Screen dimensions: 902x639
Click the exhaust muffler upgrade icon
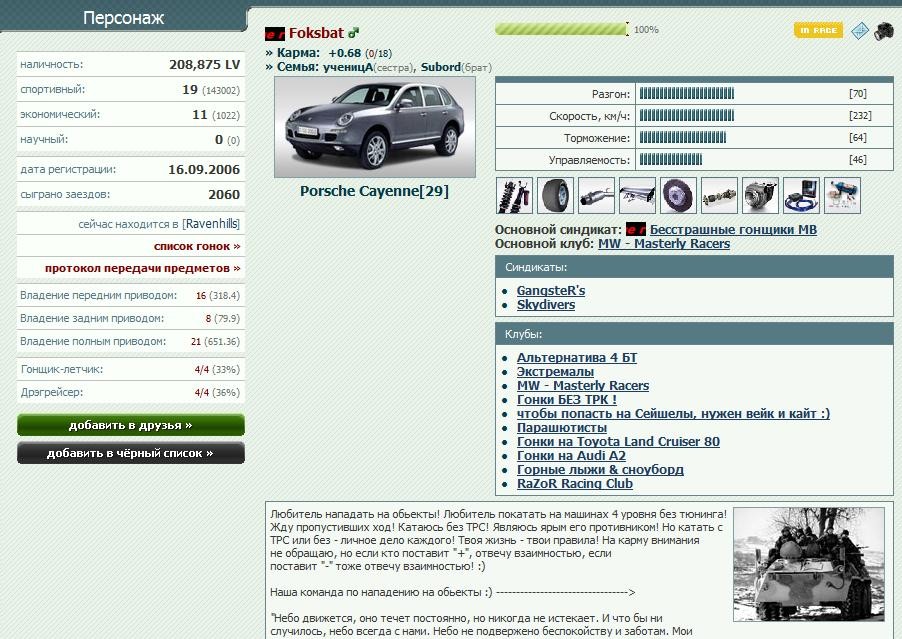coord(597,196)
